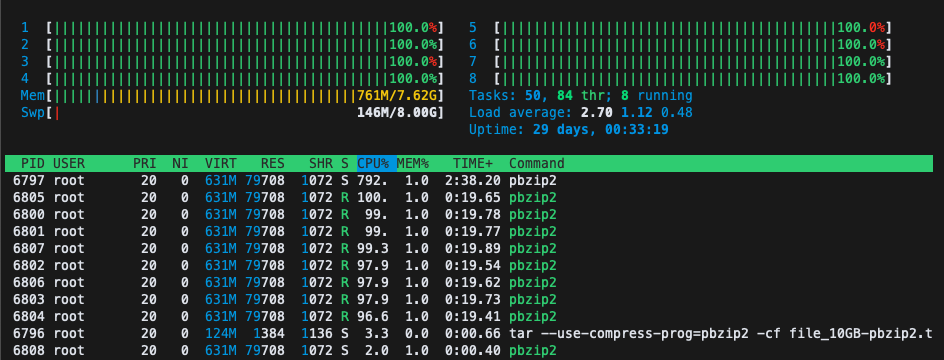
Task: Click the CPU 6 usage bar
Action: click(692, 45)
